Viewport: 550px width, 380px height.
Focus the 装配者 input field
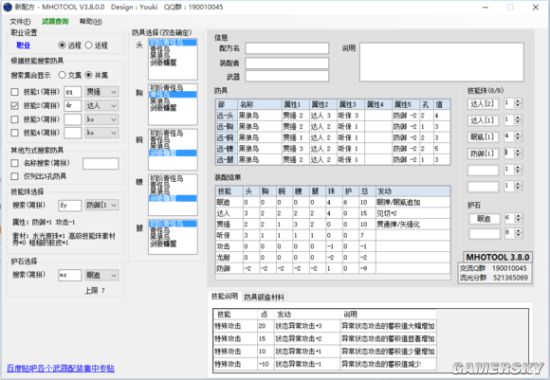pyautogui.click(x=287, y=63)
